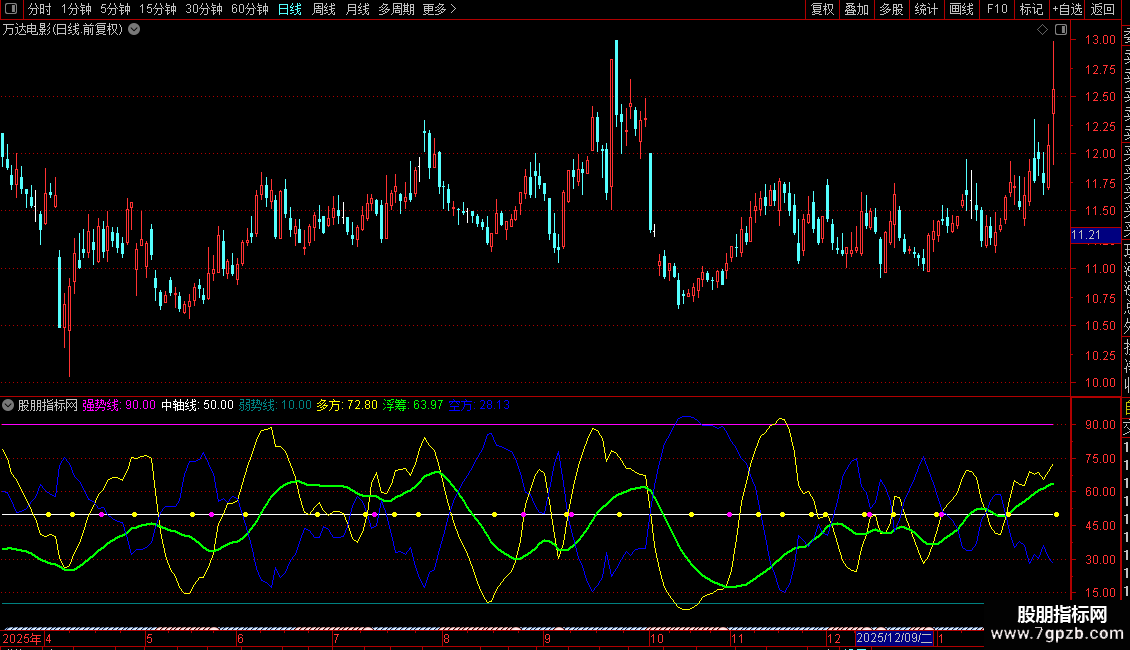Viewport: 1130px width, 650px height.
Task: Click the 标记 mark tool
Action: [x=1031, y=9]
